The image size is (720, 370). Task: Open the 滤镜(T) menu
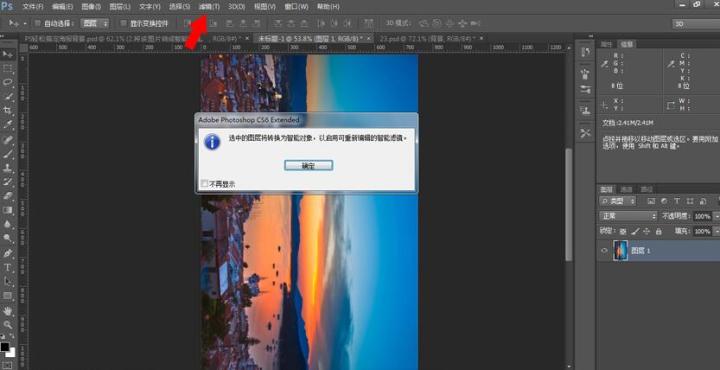(x=209, y=7)
